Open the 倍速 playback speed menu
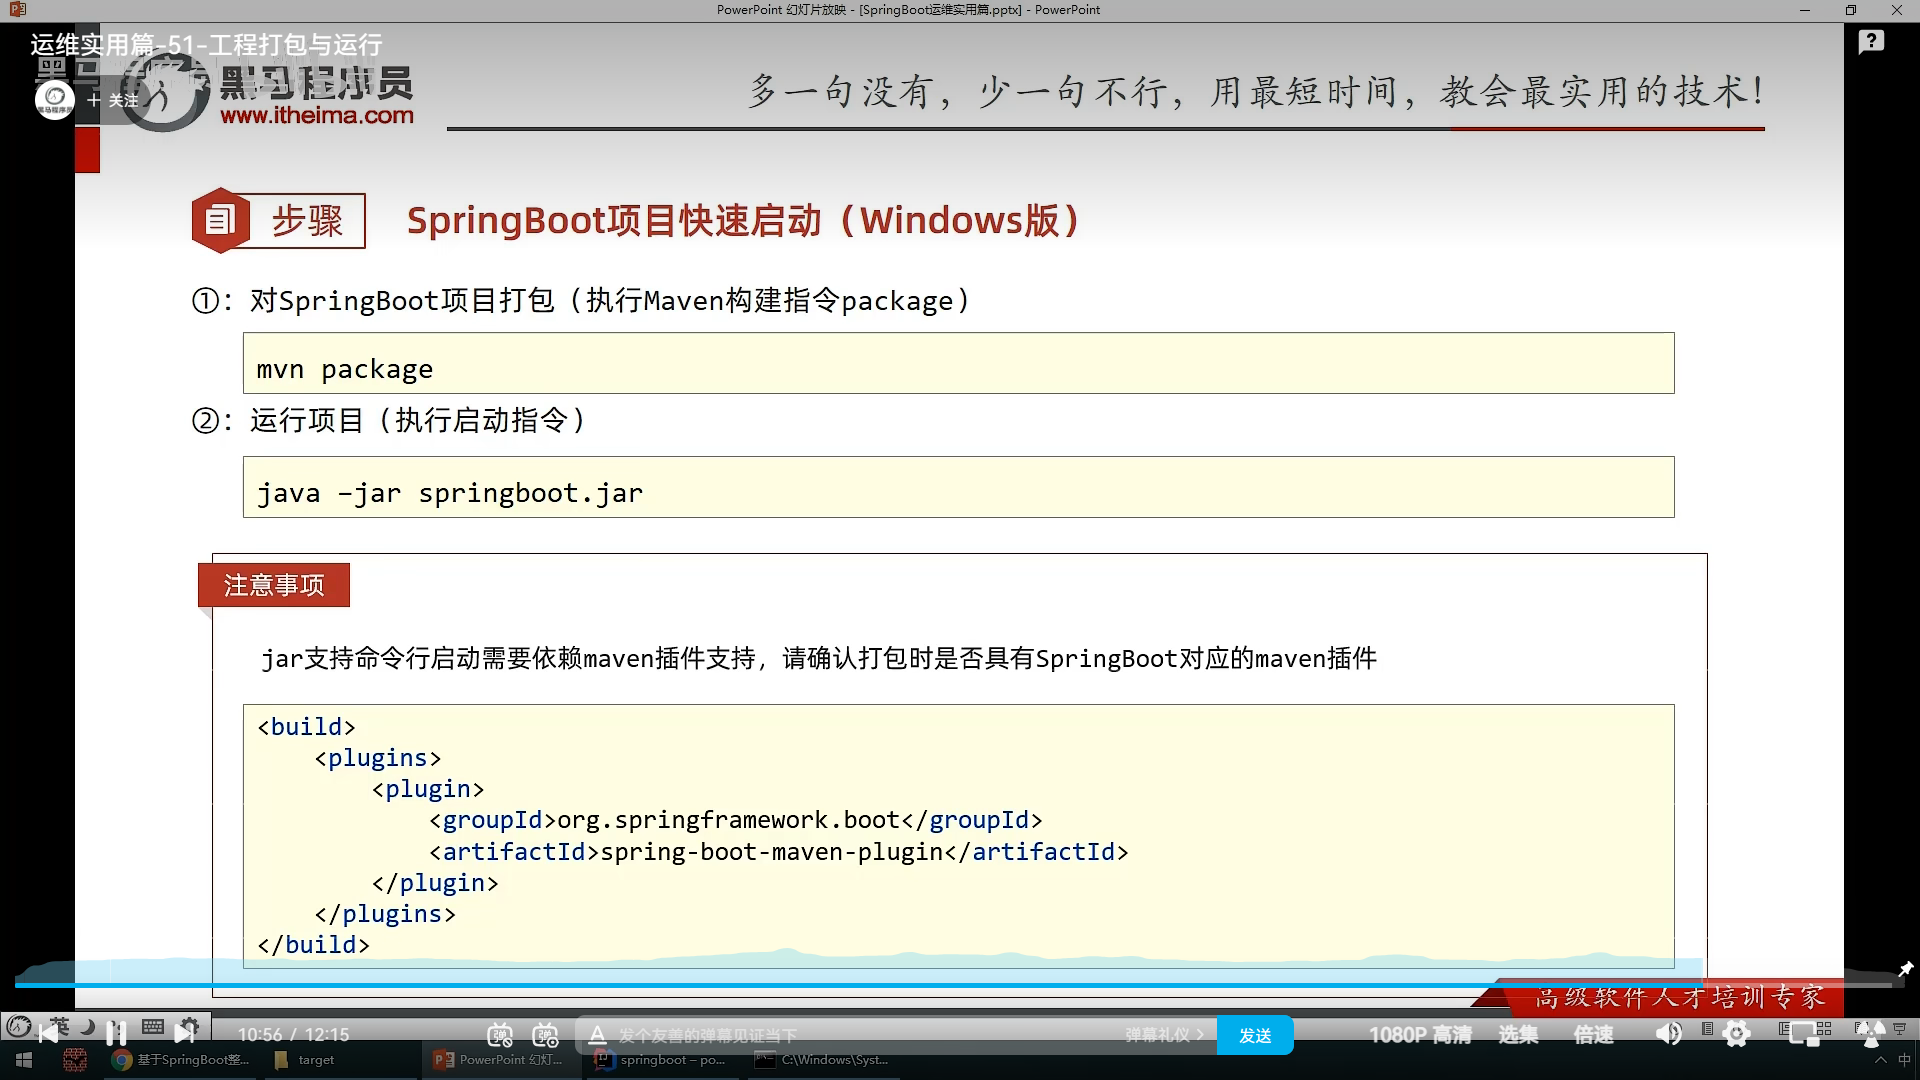The height and width of the screenshot is (1080, 1920). [x=1593, y=1035]
